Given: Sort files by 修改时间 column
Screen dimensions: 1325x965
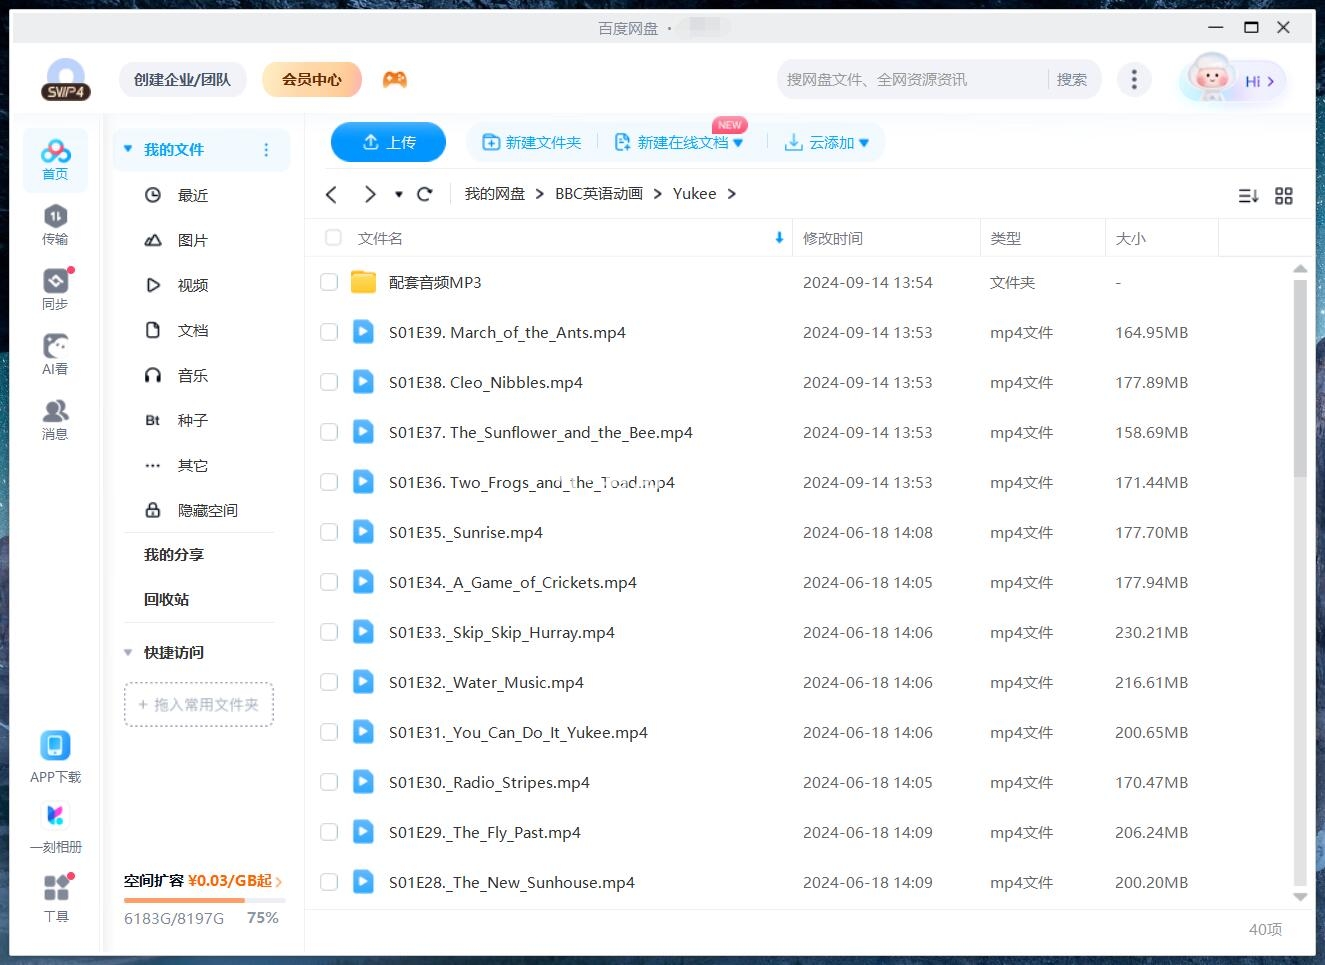Looking at the screenshot, I should (833, 238).
